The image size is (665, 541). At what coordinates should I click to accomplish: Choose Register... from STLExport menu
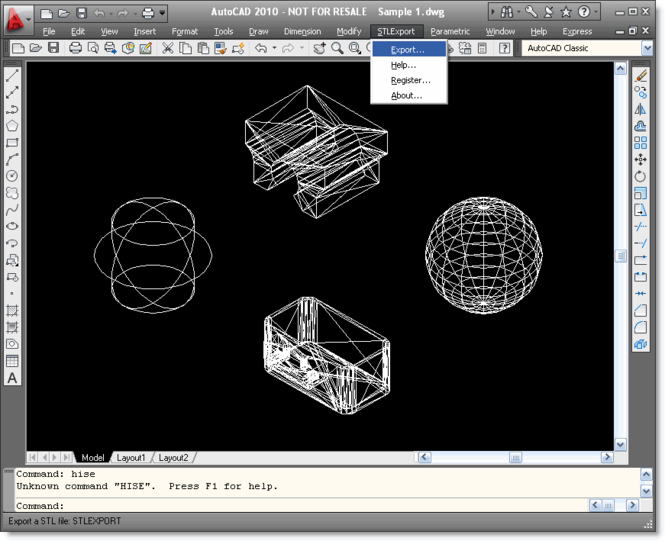pos(409,80)
